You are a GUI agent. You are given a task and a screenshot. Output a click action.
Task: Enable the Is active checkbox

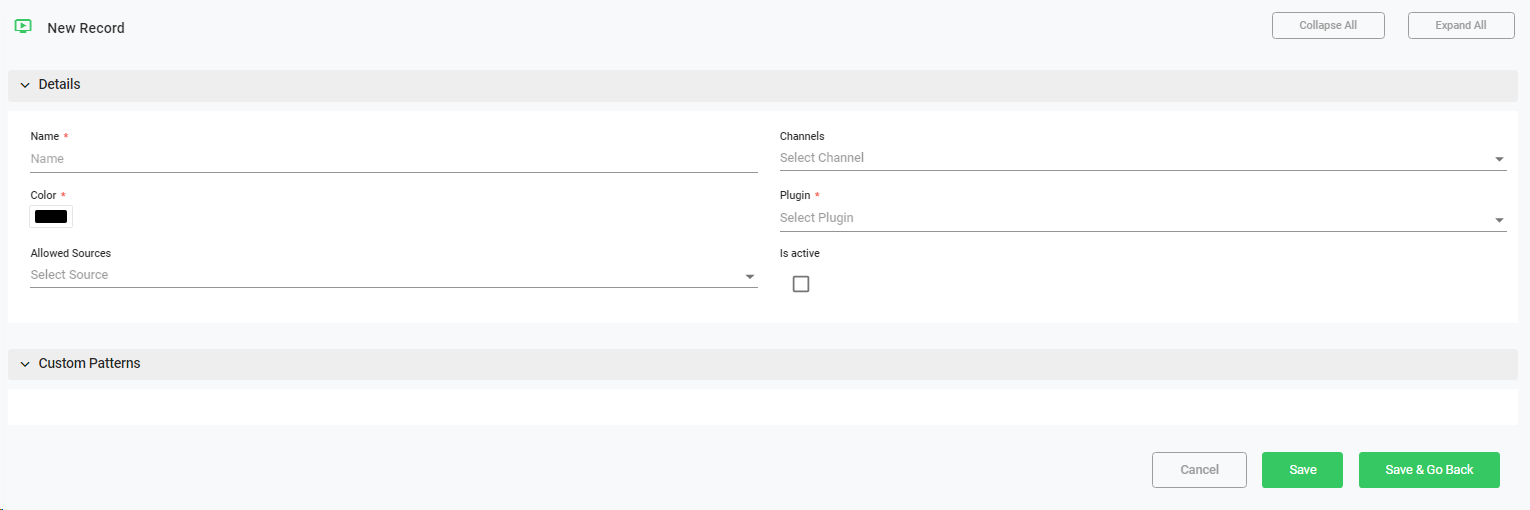[800, 284]
